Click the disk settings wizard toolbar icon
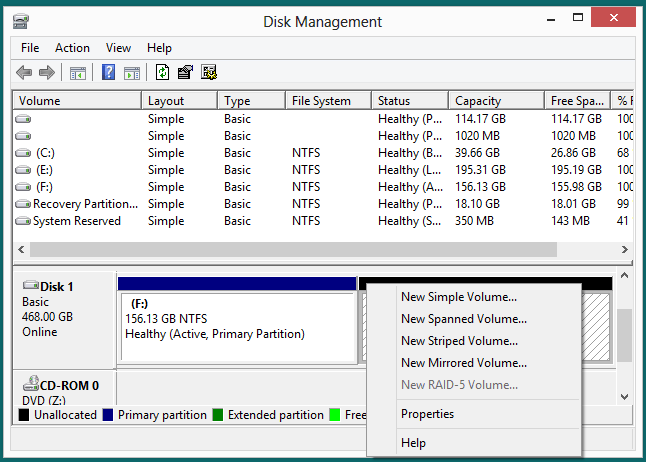The width and height of the screenshot is (646, 462). [209, 73]
